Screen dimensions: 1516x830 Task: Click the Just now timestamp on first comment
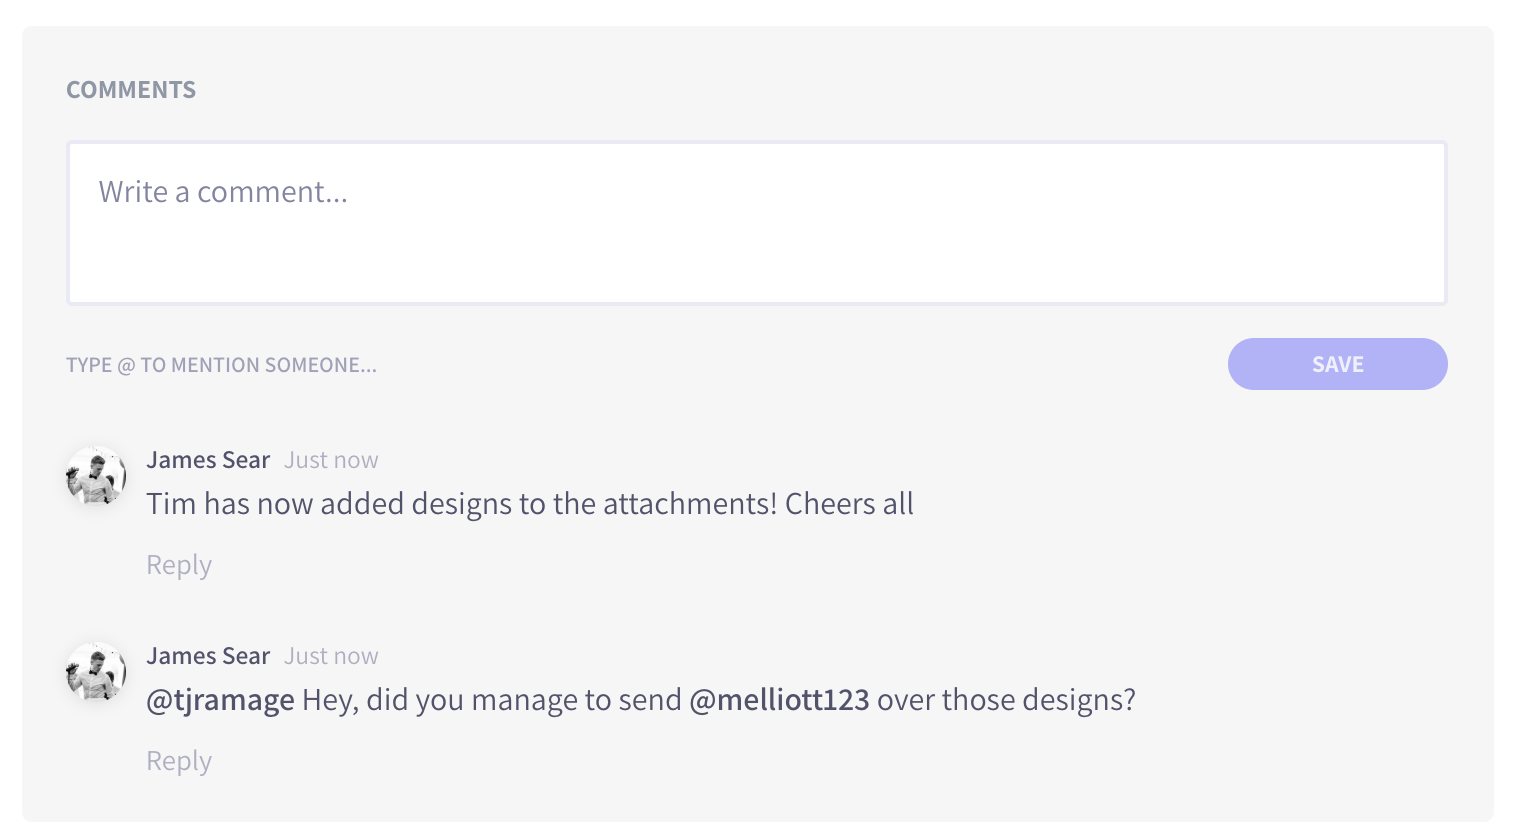click(331, 460)
